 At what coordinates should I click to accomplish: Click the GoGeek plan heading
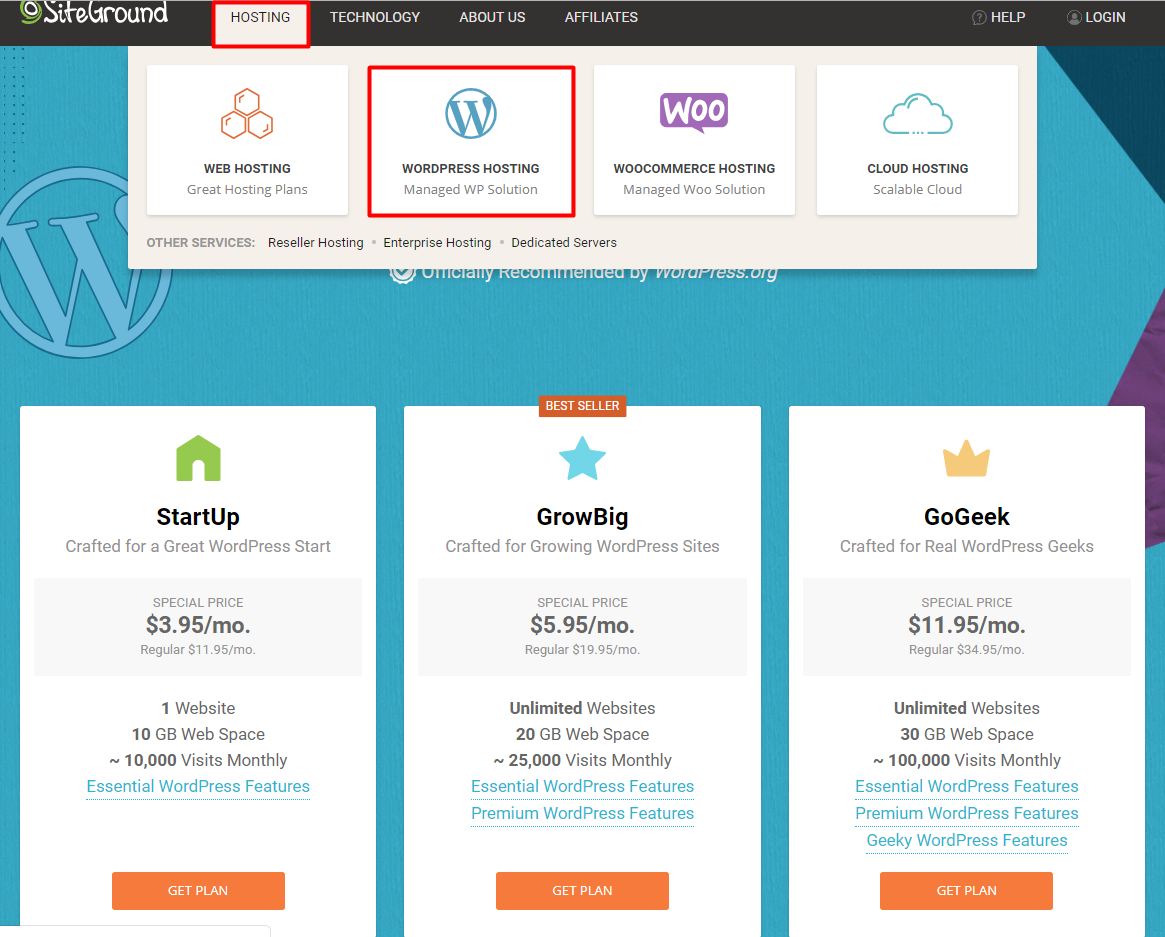(x=967, y=516)
